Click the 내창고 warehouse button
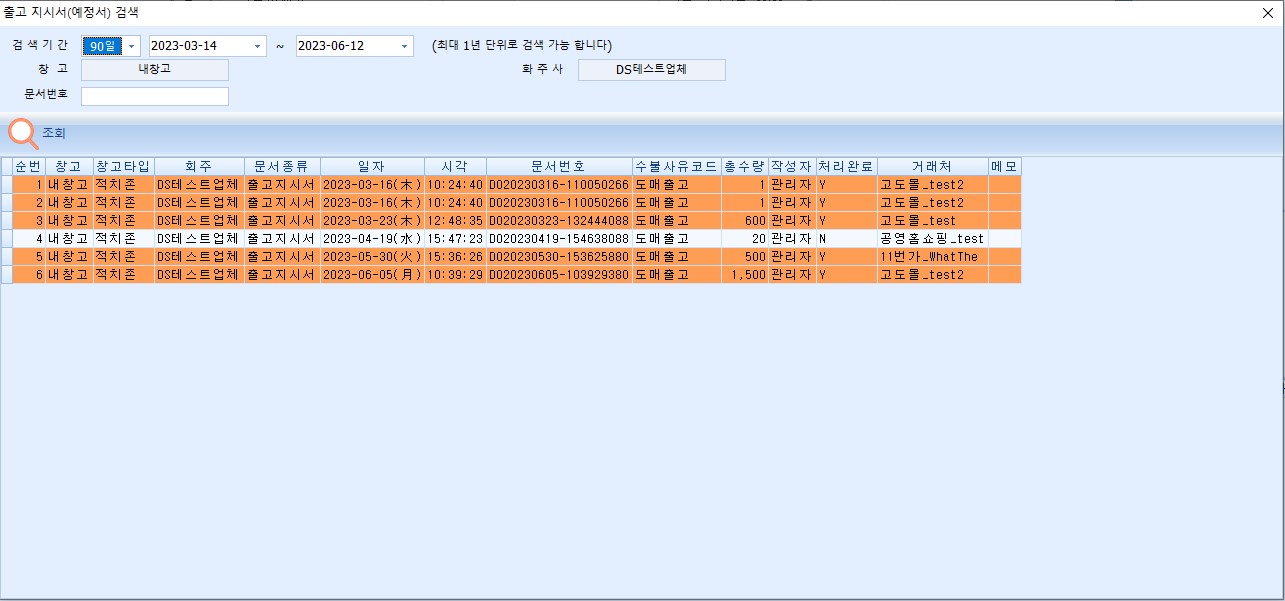The image size is (1285, 601). pos(154,70)
